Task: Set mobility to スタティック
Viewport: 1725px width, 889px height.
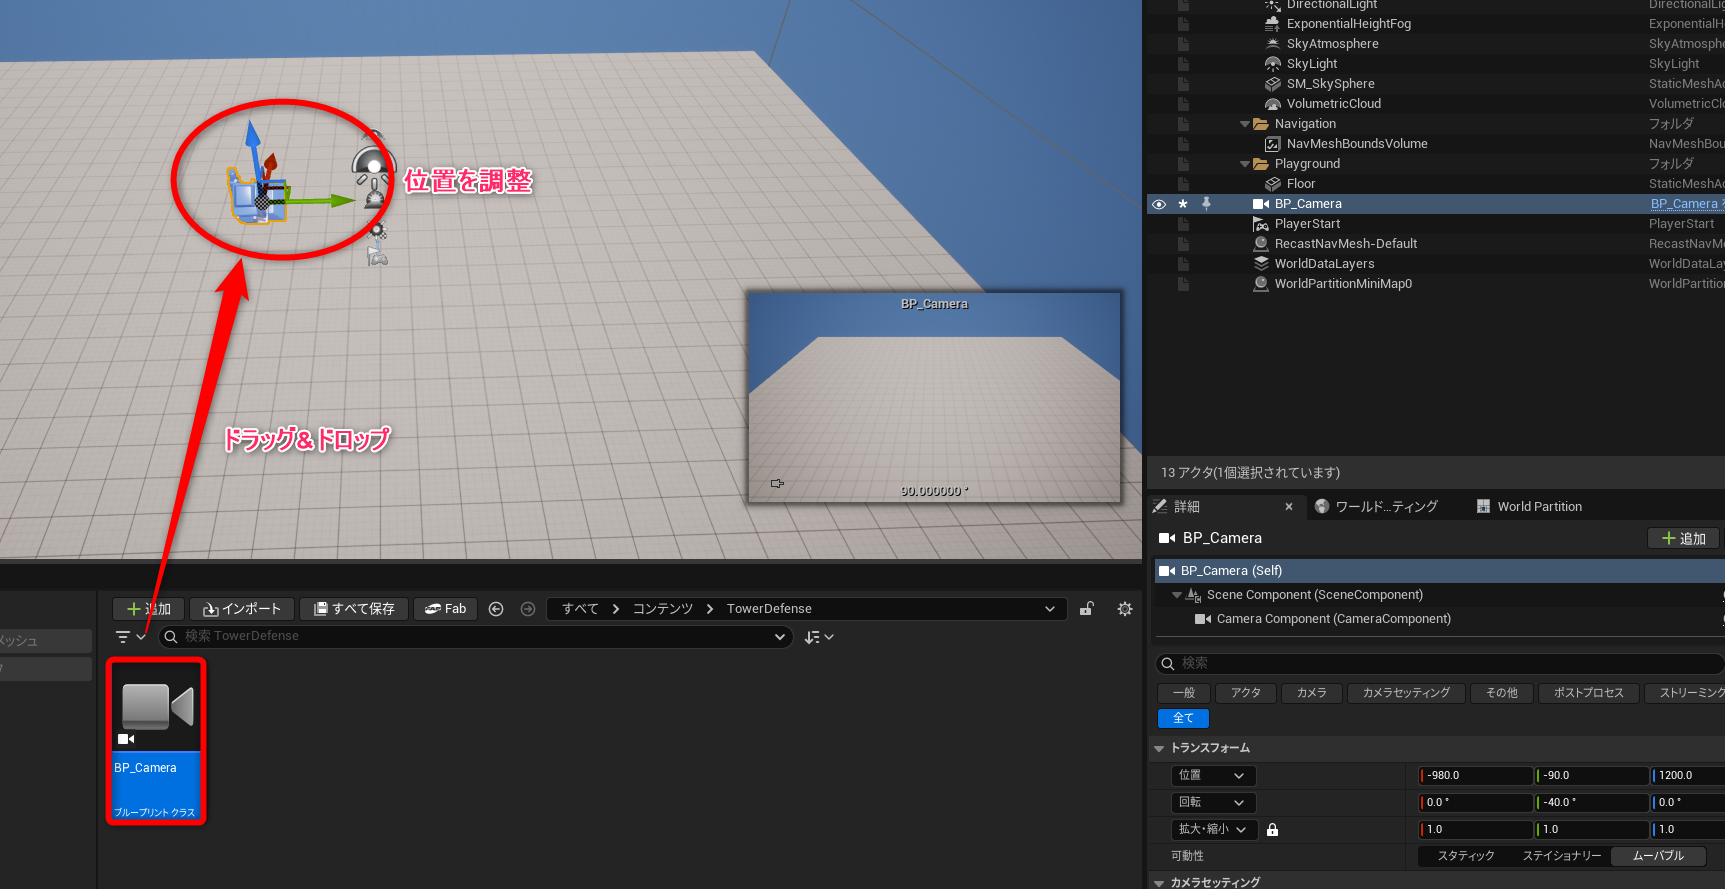Action: pos(1465,856)
